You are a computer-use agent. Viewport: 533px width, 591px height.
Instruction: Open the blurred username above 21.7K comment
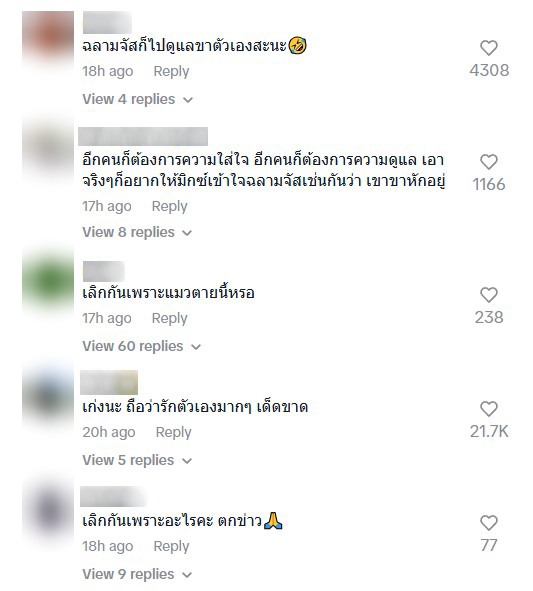click(109, 383)
